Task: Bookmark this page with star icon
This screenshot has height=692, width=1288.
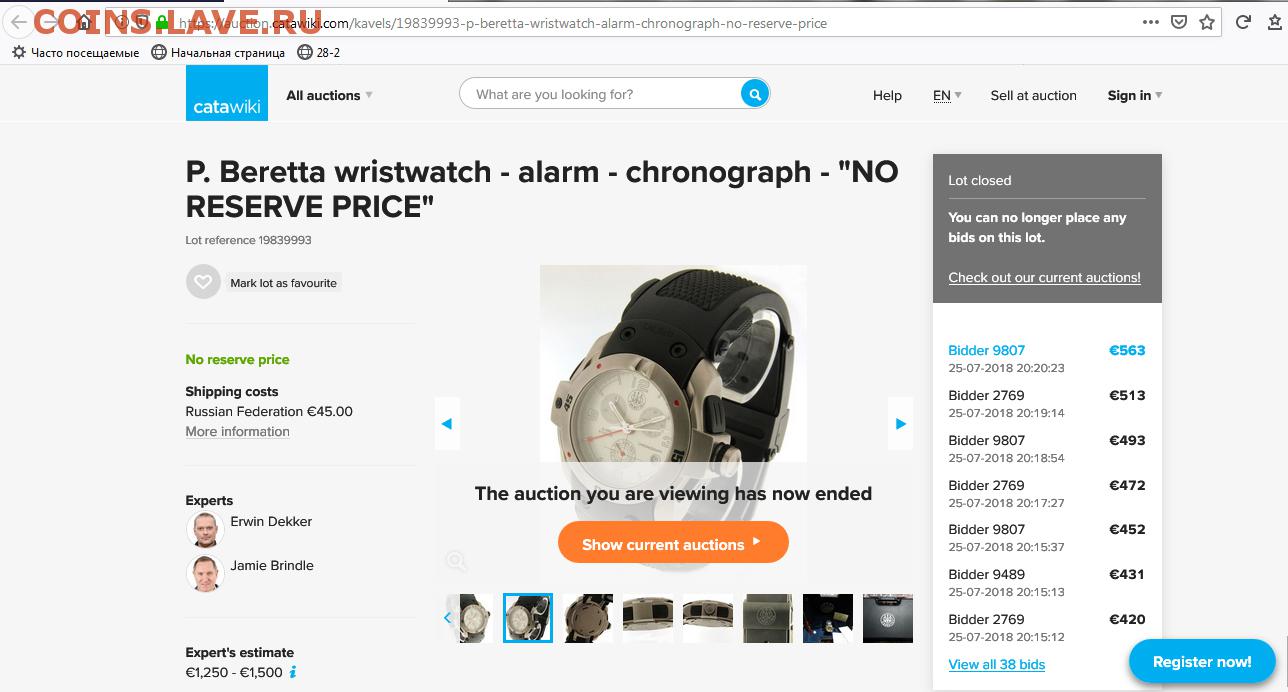Action: click(1207, 22)
